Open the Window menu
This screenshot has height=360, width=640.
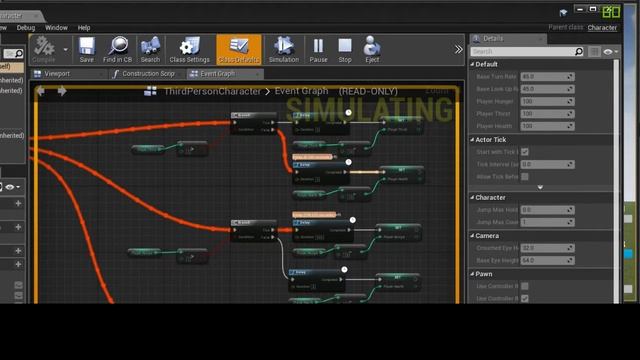tap(56, 27)
